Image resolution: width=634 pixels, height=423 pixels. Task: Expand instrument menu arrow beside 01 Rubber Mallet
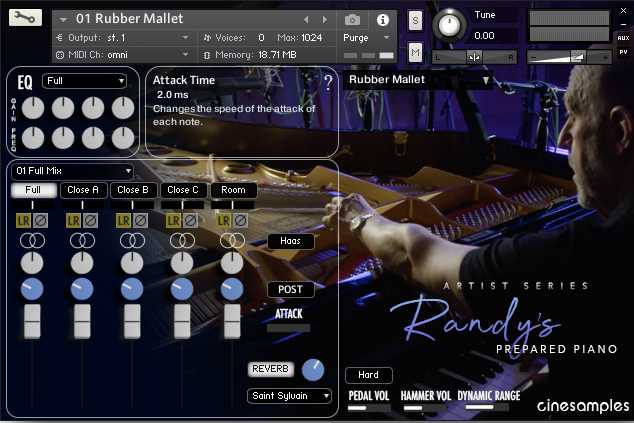click(x=63, y=19)
